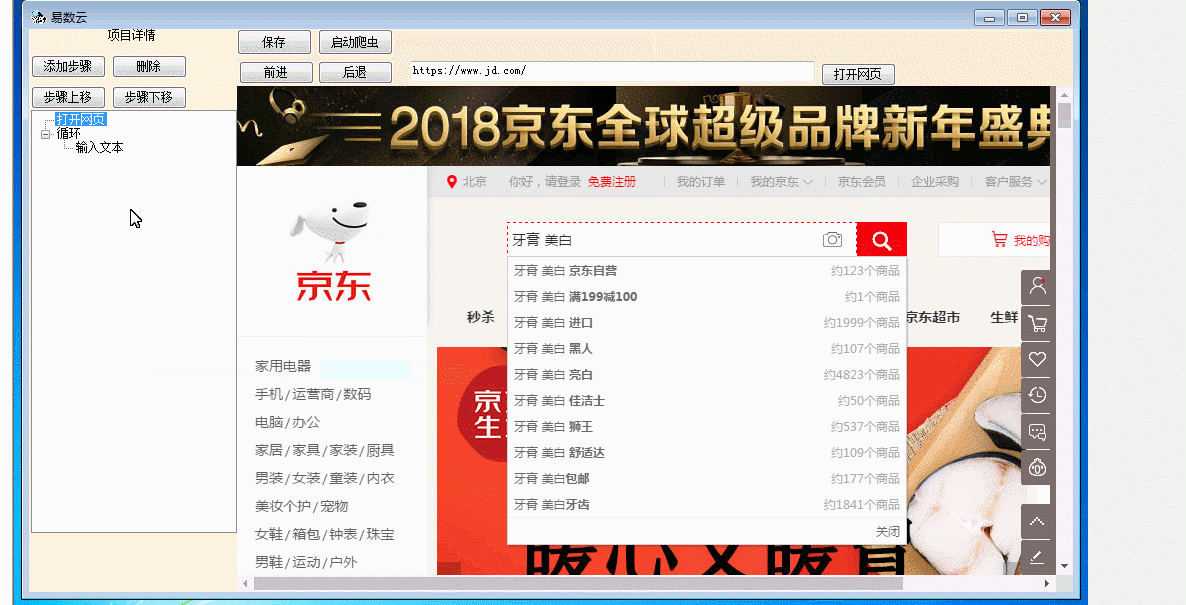Click the 北京 location text
The image size is (1186, 605).
[x=475, y=182]
